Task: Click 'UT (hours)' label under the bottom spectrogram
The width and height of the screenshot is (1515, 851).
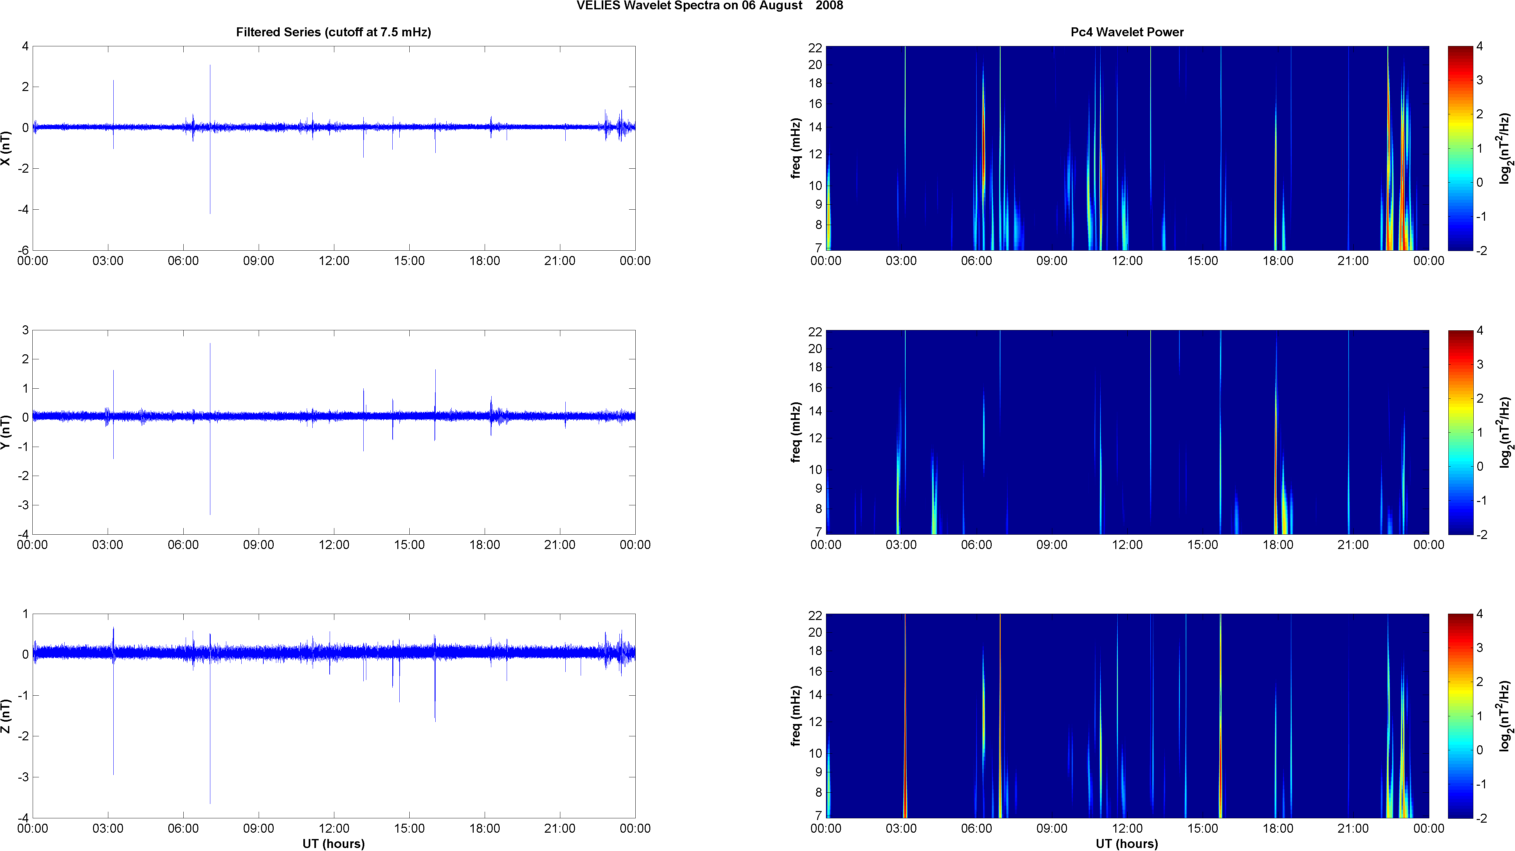Action: pyautogui.click(x=1126, y=844)
